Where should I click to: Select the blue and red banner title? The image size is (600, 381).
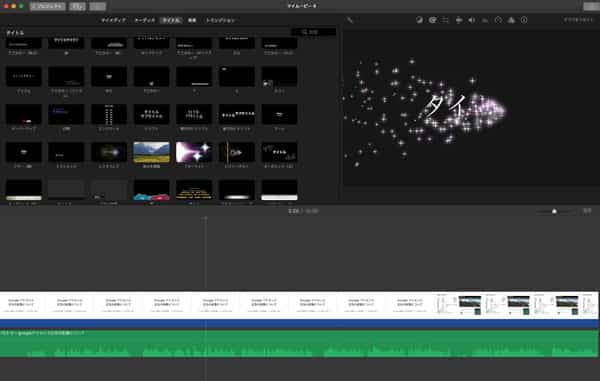tap(152, 190)
